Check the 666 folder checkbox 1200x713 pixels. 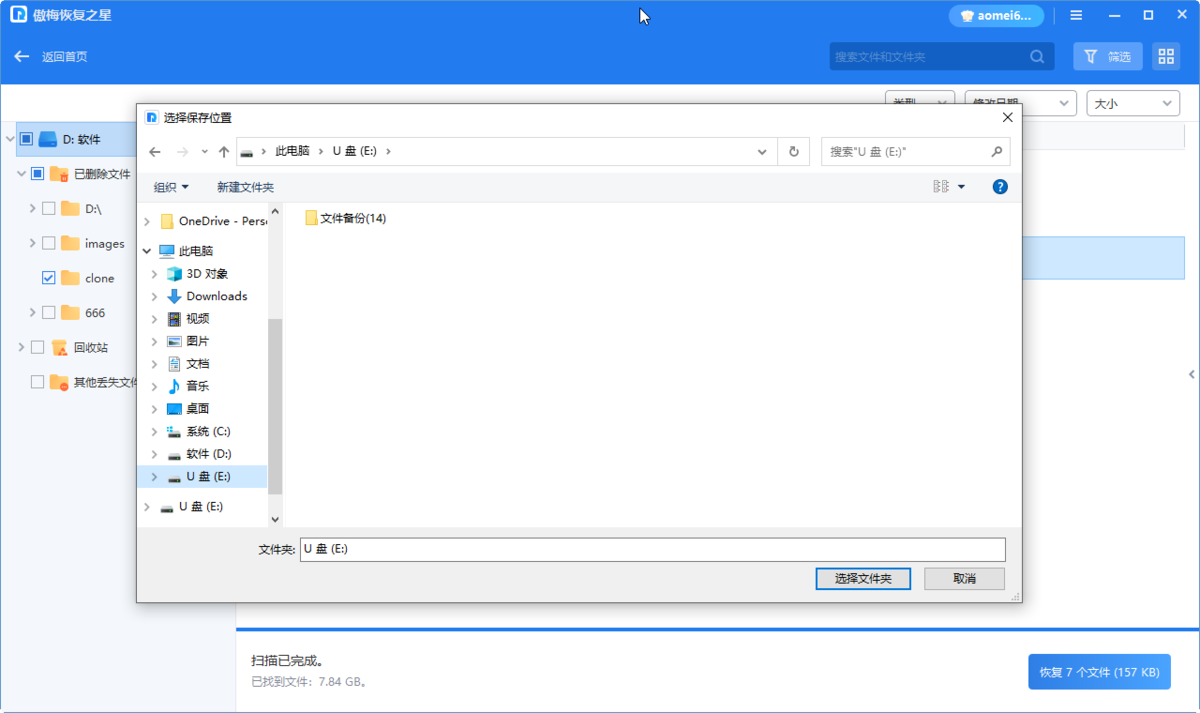click(x=48, y=313)
